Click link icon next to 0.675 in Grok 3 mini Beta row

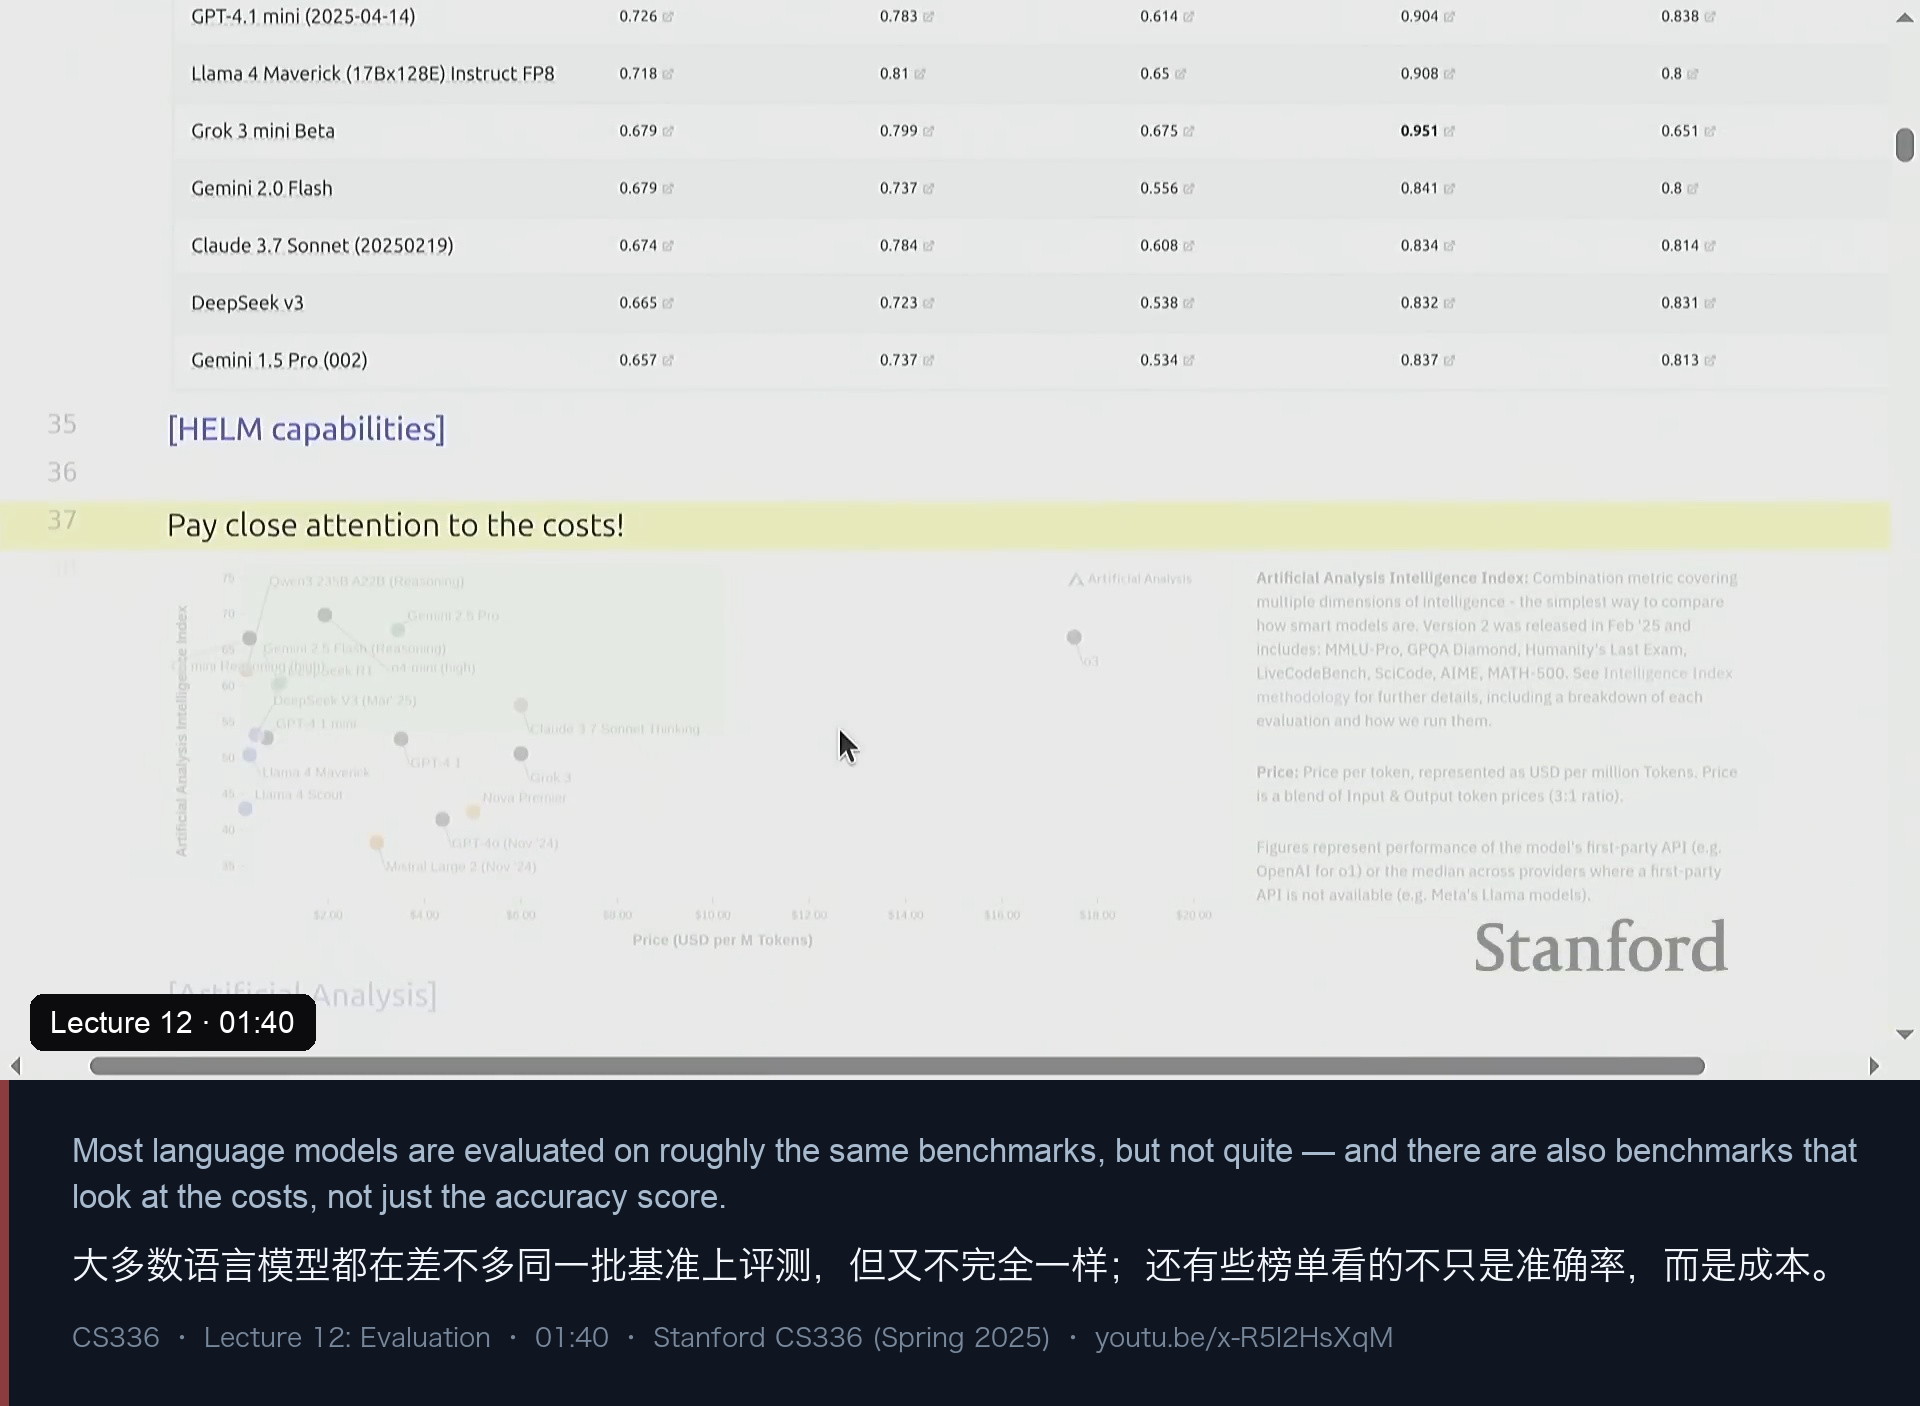[1189, 131]
